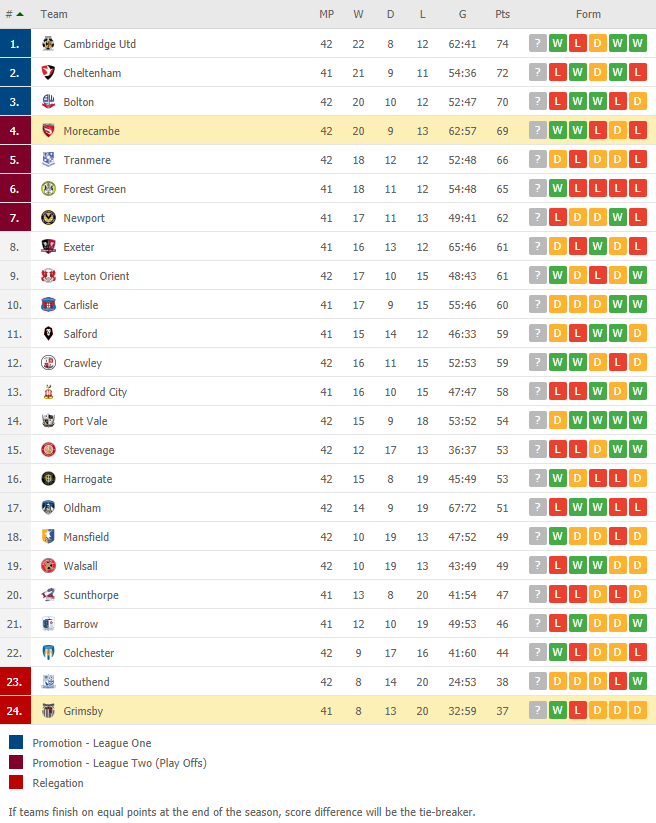Sort the table by Pts column header

tap(502, 14)
